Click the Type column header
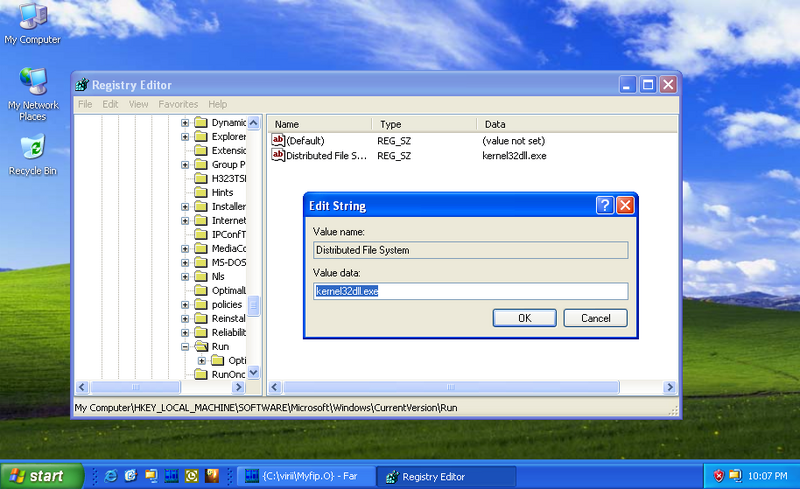Image resolution: width=800 pixels, height=489 pixels. click(x=424, y=124)
